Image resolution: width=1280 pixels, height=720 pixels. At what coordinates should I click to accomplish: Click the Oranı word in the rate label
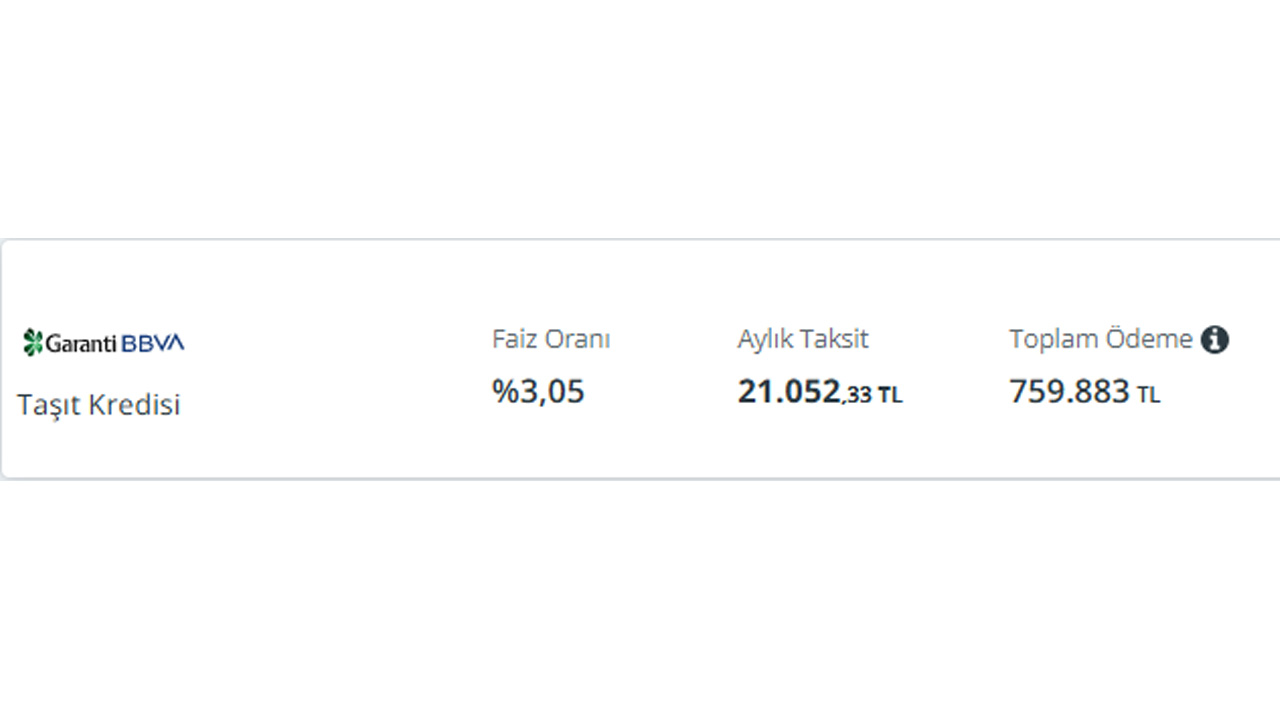578,340
